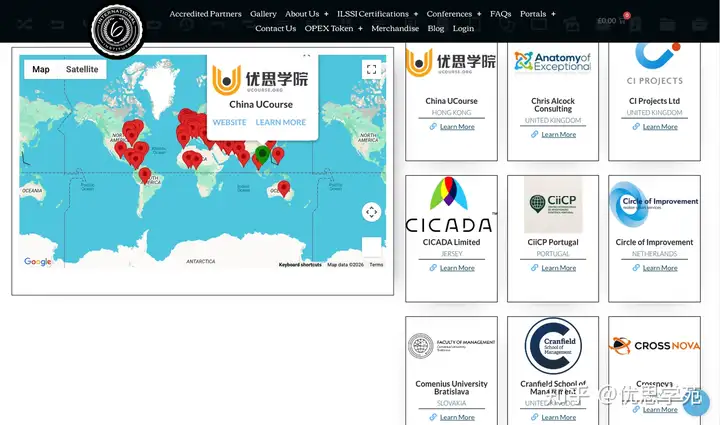Click the red map pin on Australia
The height and width of the screenshot is (425, 720).
point(284,189)
